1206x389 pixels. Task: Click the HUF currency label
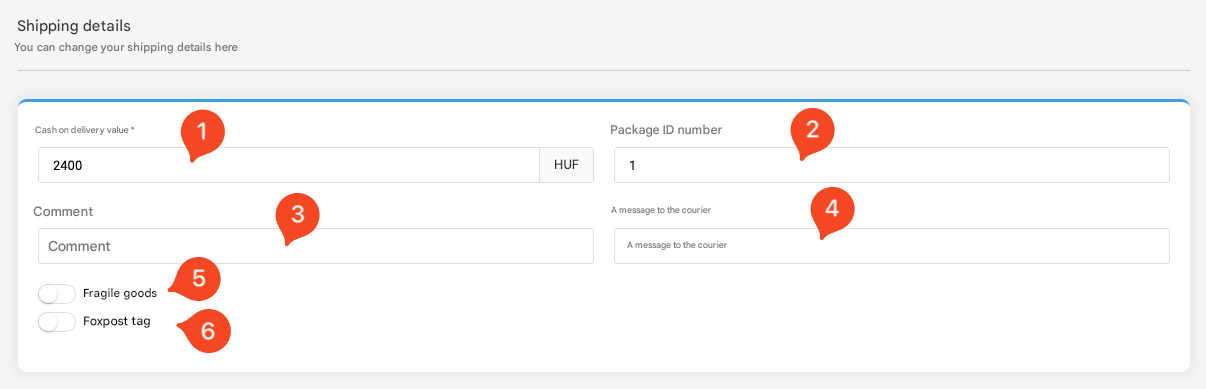point(567,165)
